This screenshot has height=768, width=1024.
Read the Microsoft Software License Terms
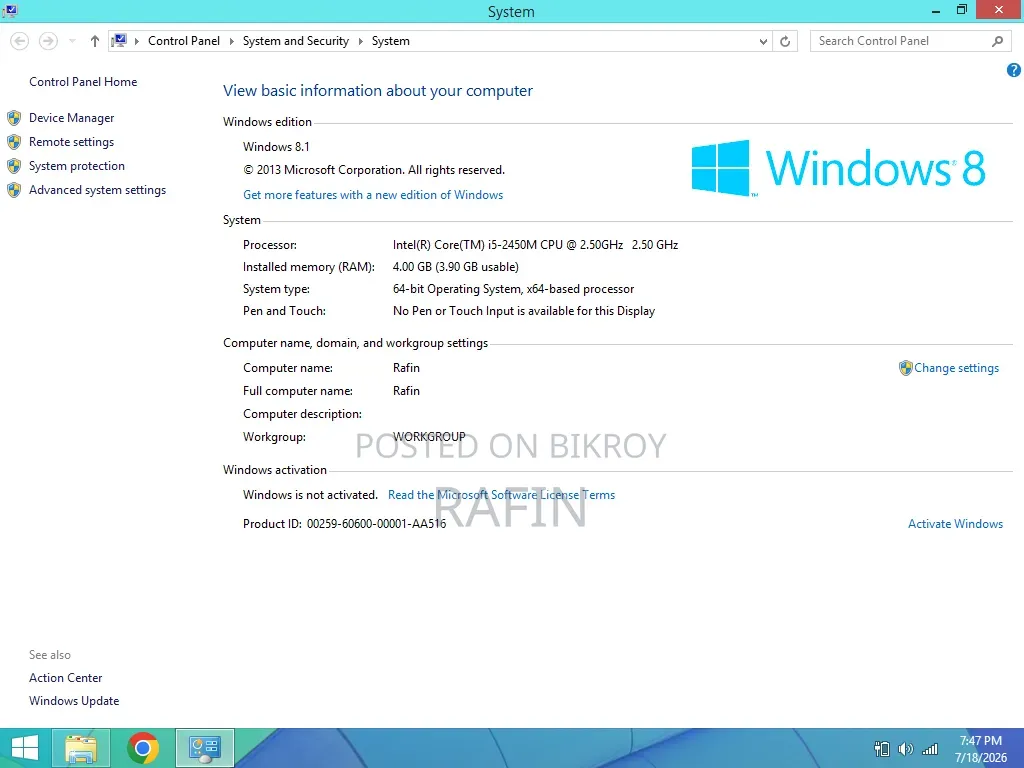502,495
